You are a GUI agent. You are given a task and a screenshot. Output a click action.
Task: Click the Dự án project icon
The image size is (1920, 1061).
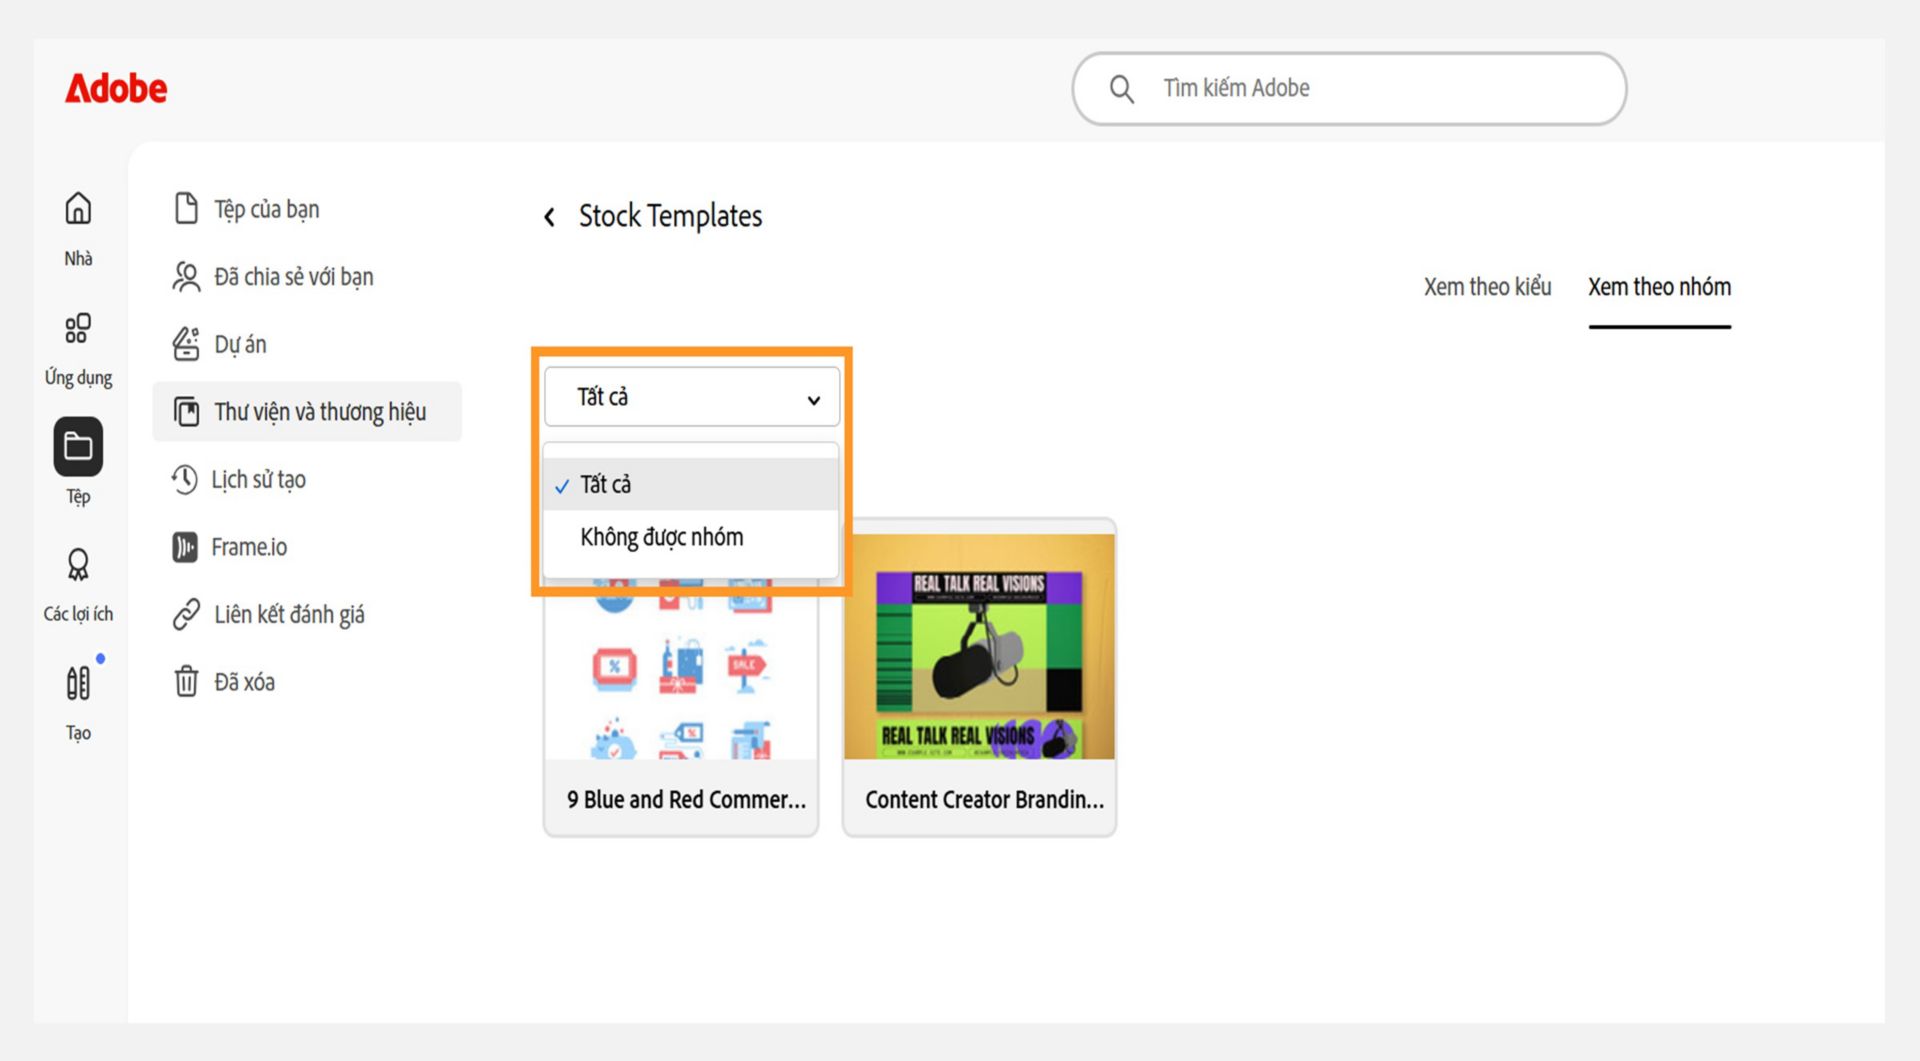pyautogui.click(x=186, y=344)
